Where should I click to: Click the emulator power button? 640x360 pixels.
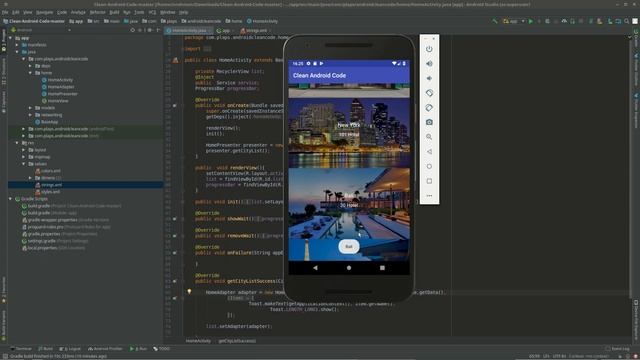[x=429, y=49]
